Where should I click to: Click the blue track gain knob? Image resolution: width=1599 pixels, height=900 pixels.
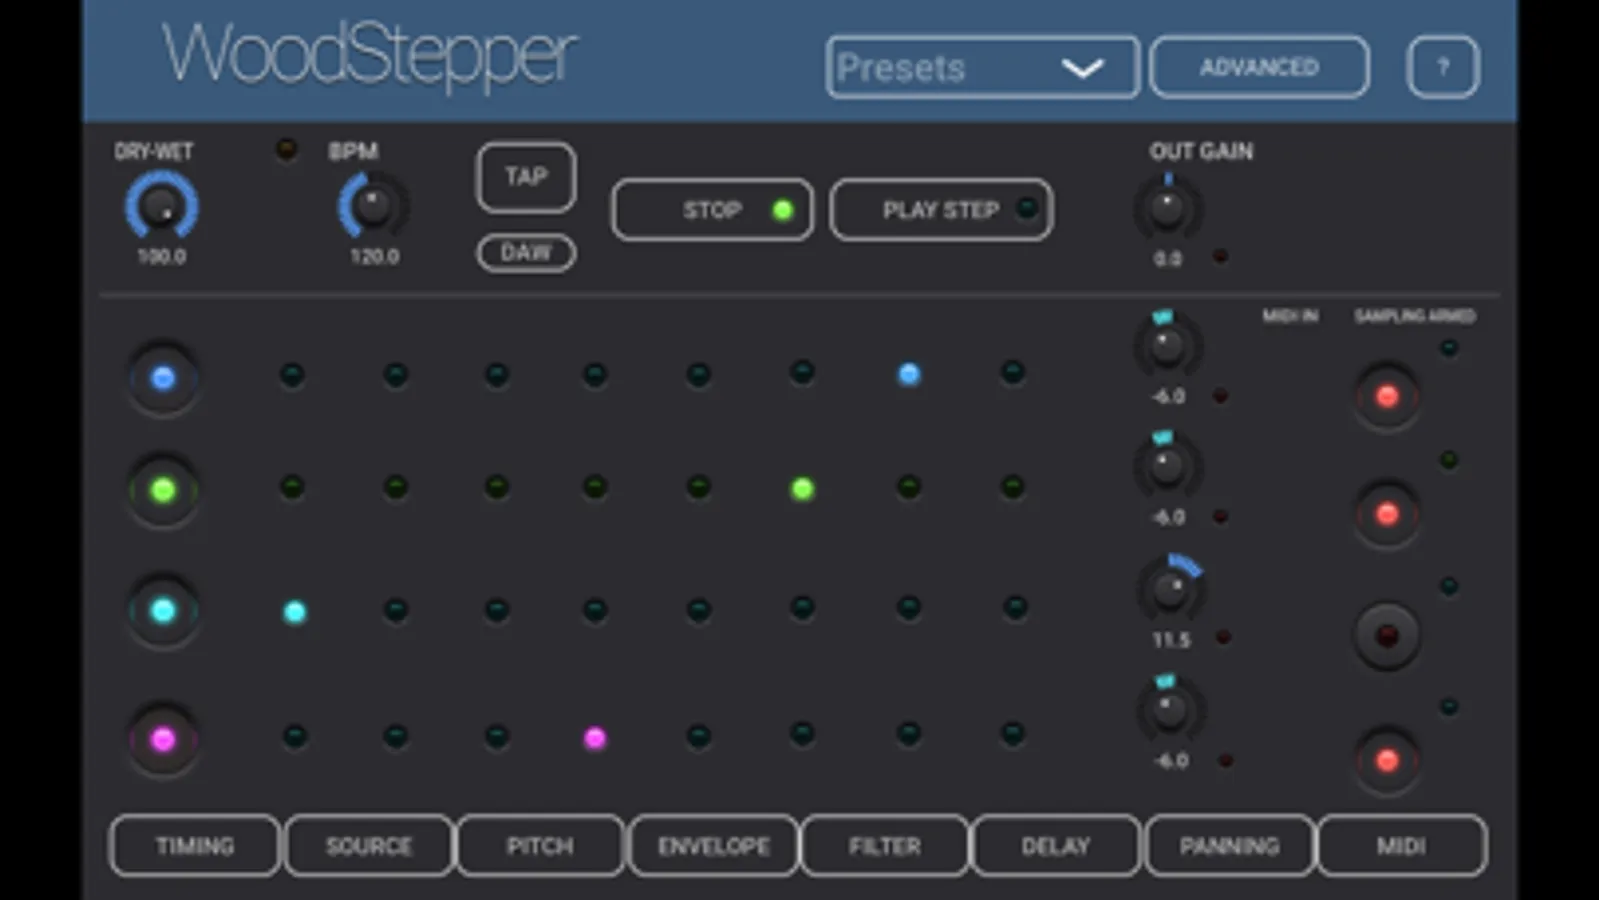pos(1167,346)
